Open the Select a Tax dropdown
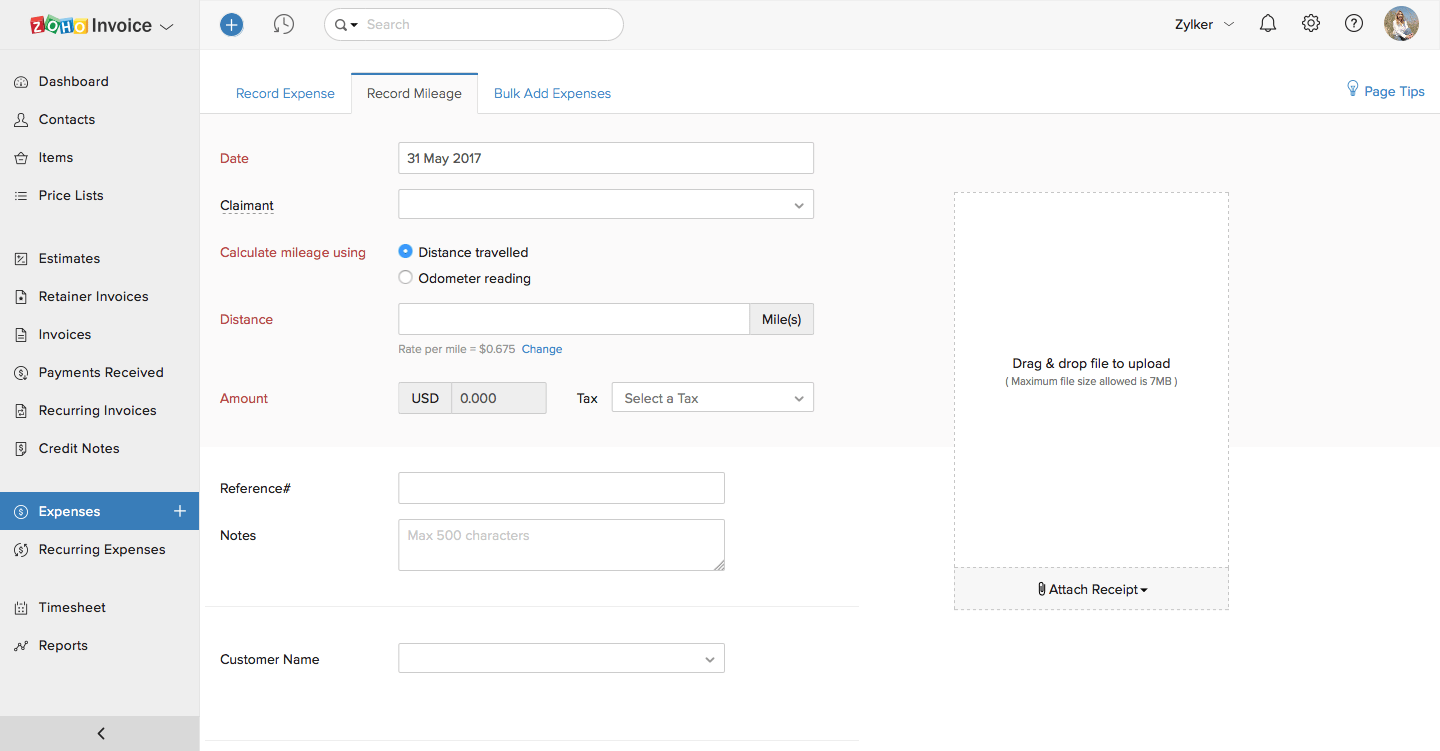 [x=712, y=398]
